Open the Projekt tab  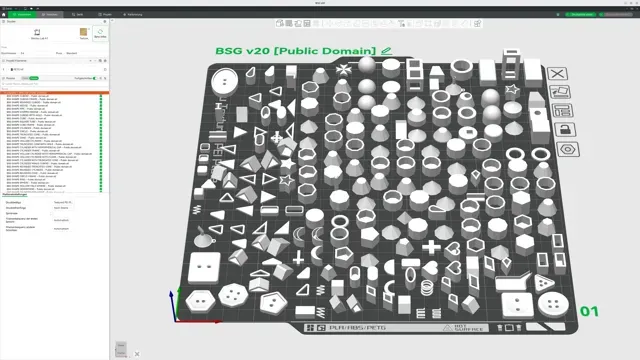click(105, 14)
